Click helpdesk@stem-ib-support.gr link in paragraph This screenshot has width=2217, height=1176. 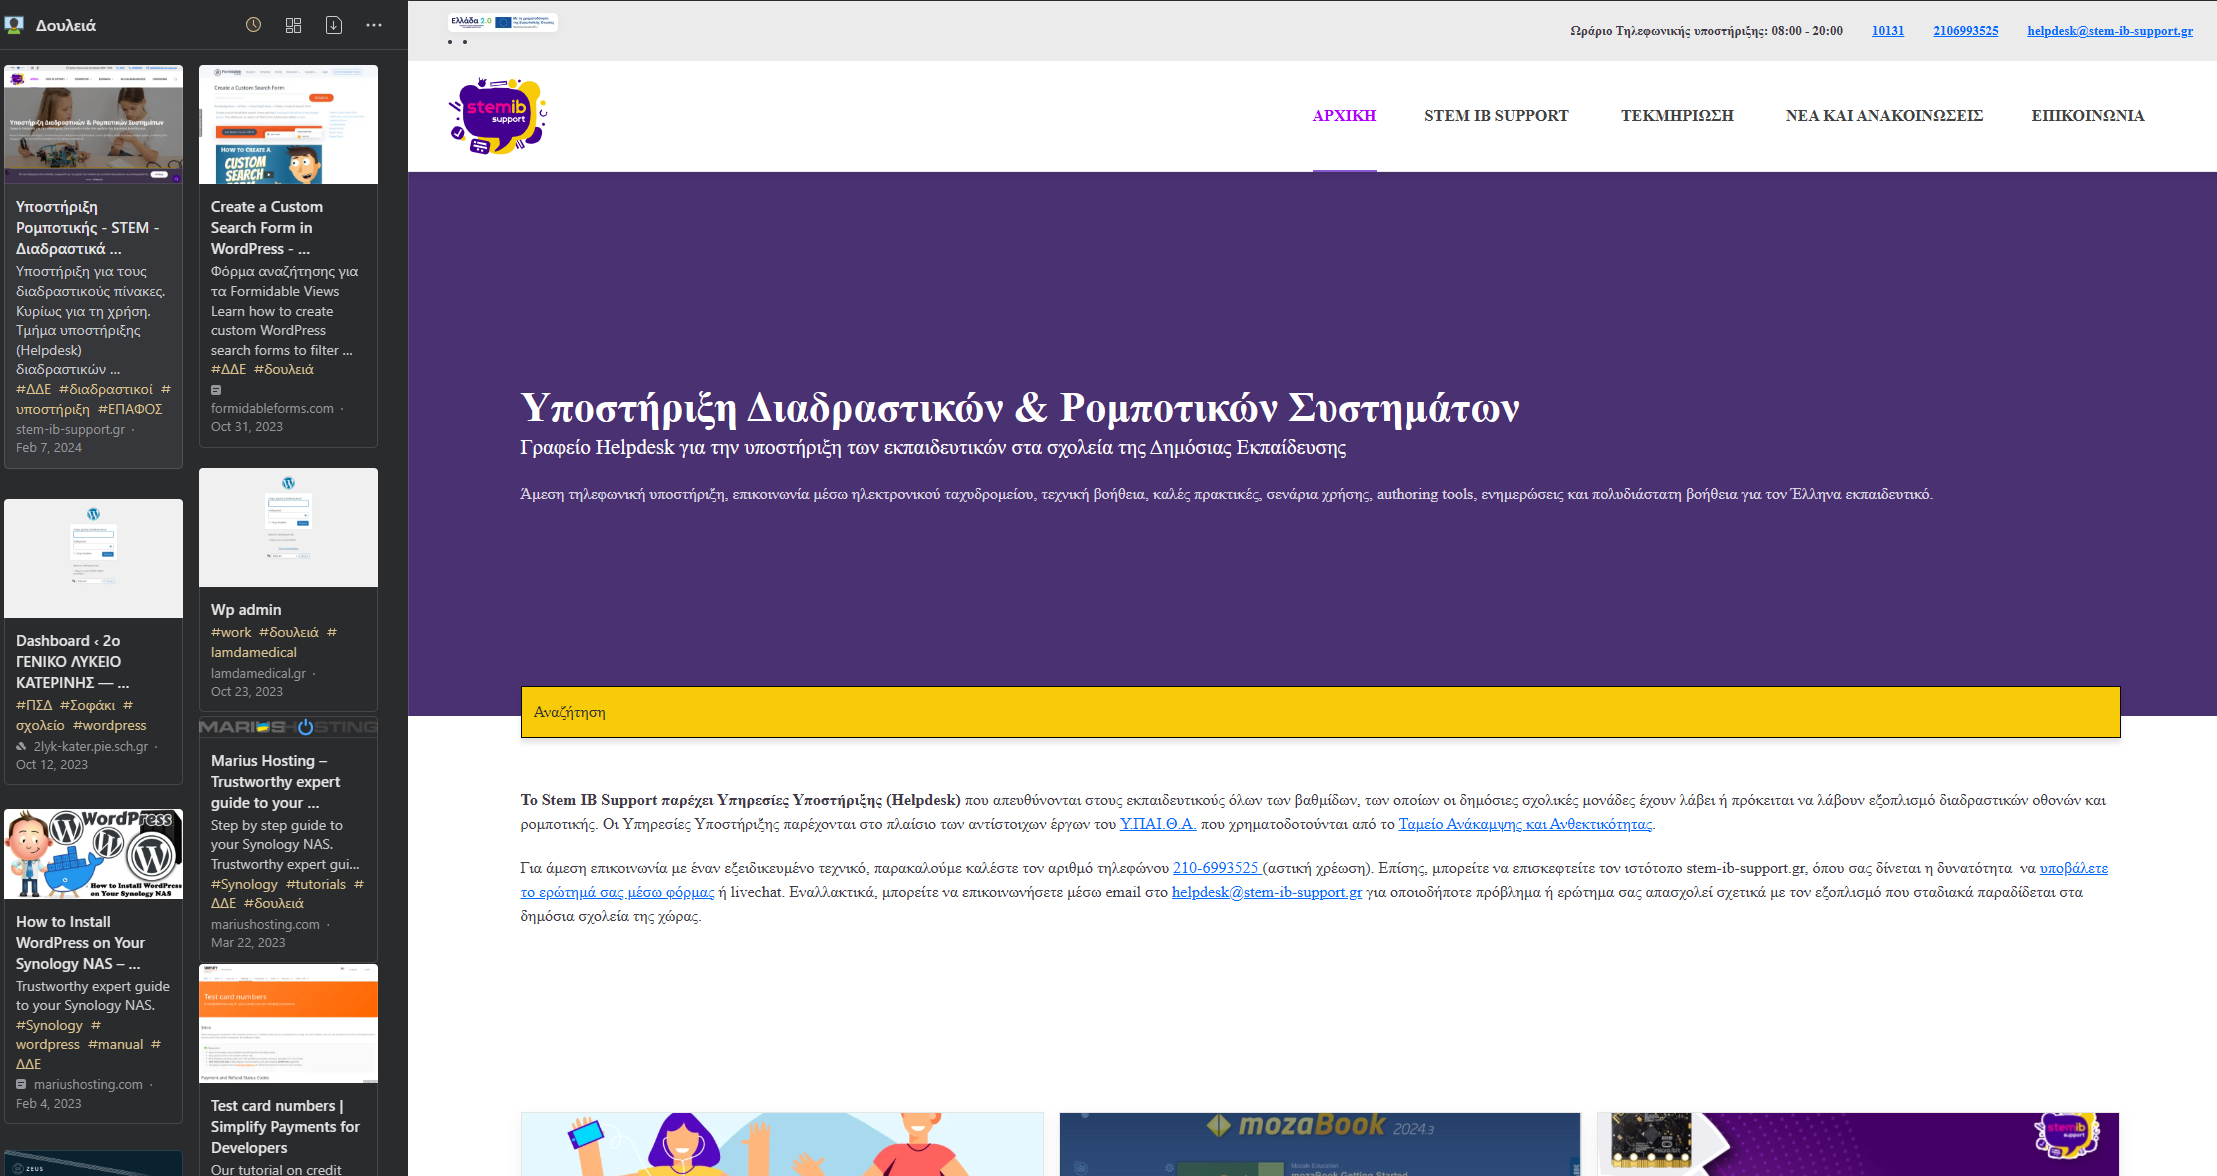click(x=1267, y=892)
